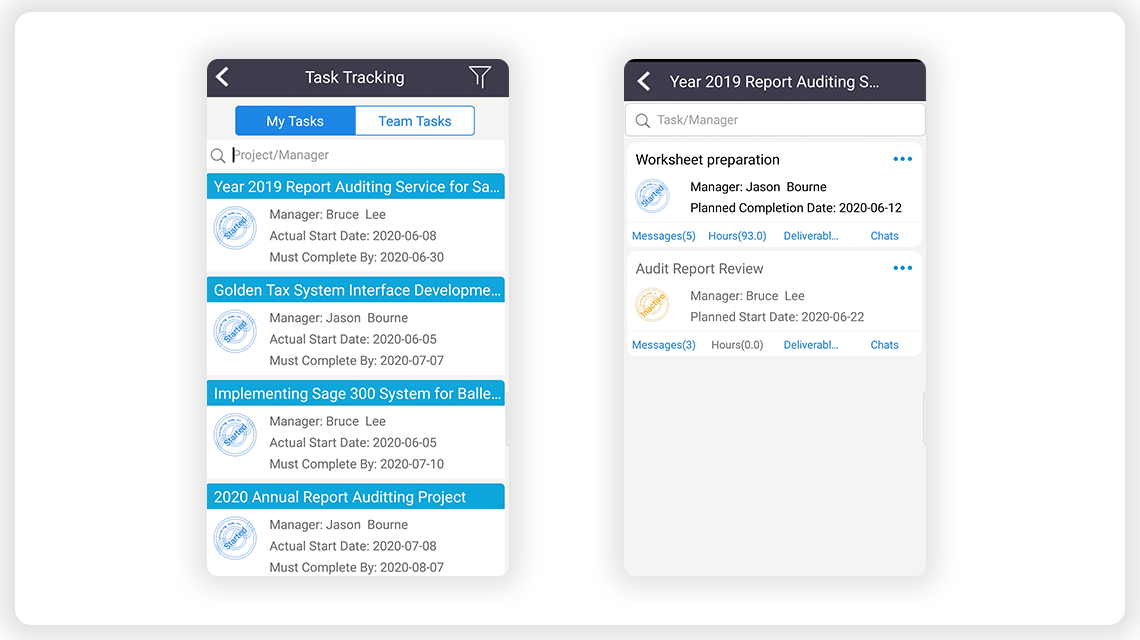Image resolution: width=1140 pixels, height=640 pixels.
Task: Click 'Must Complete By: 2020-08-07' text
Action: 356,567
